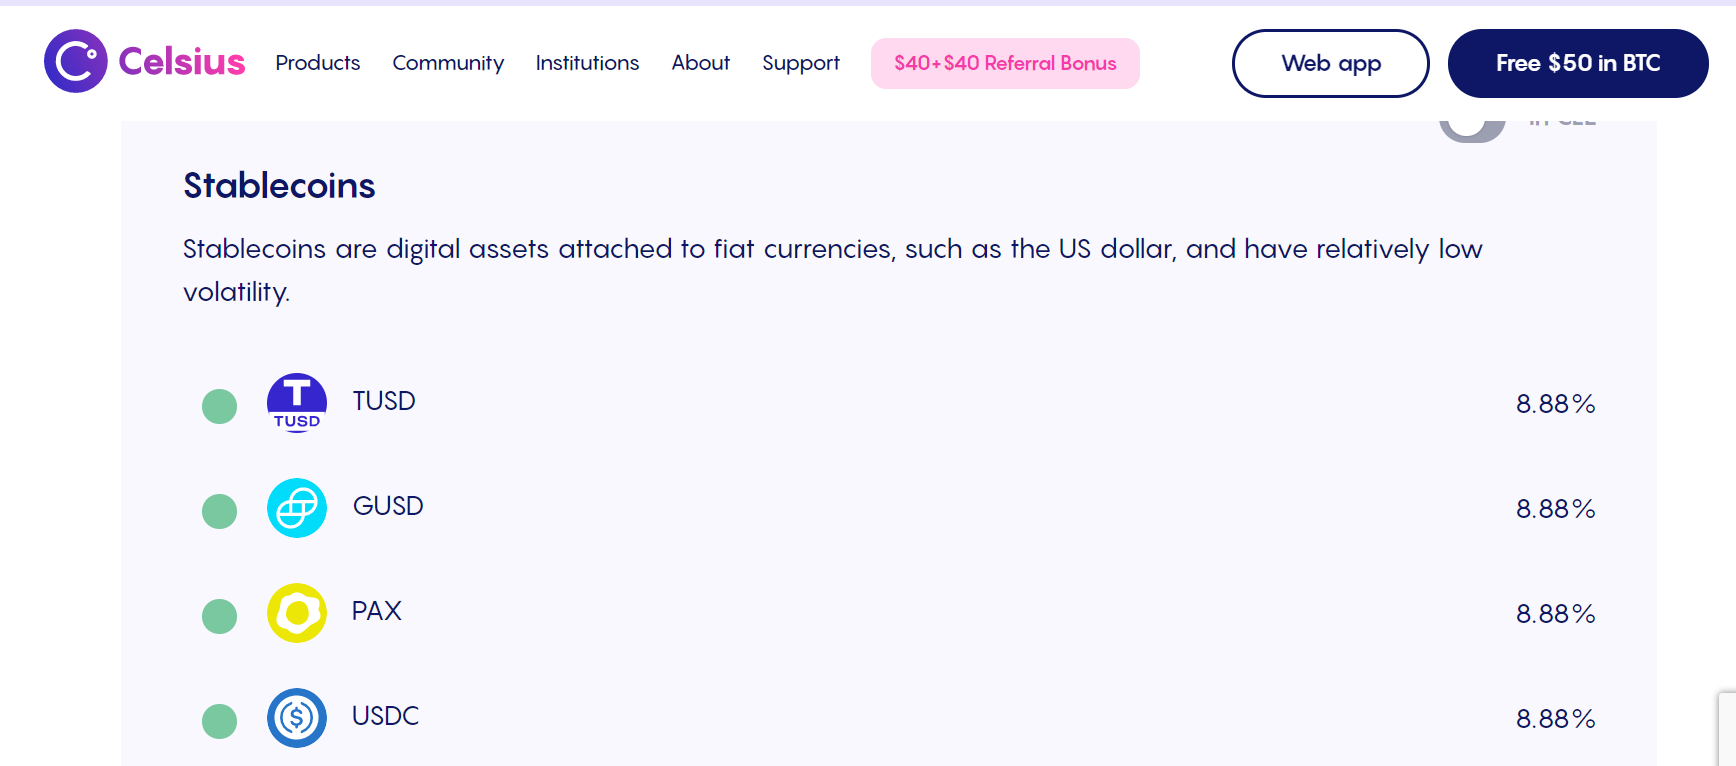Select the yellow PAX coin icon
Viewport: 1736px width, 766px height.
[296, 612]
